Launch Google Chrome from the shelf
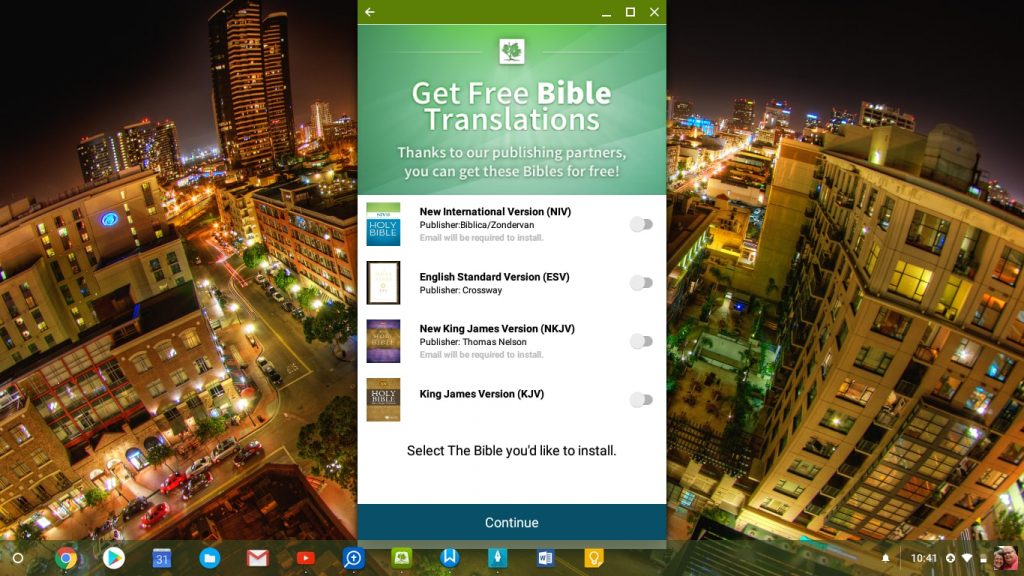1024x576 pixels. point(65,558)
